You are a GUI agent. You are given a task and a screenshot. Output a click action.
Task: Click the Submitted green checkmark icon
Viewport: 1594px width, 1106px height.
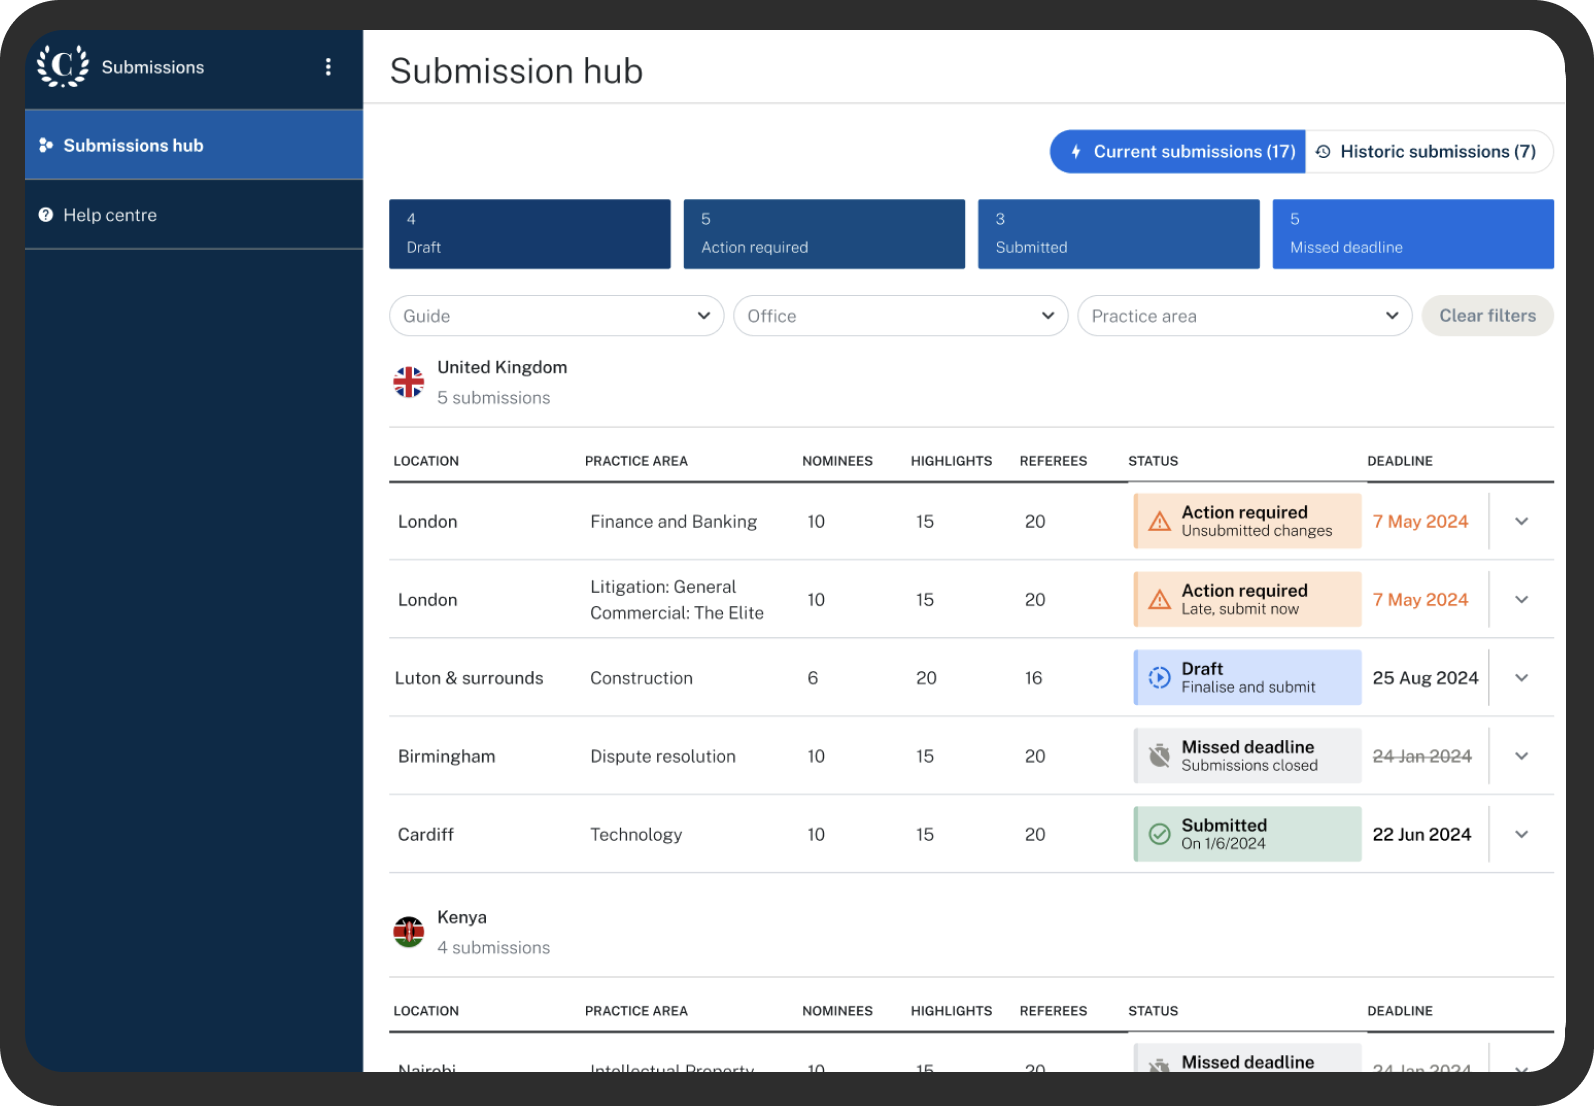pos(1159,834)
